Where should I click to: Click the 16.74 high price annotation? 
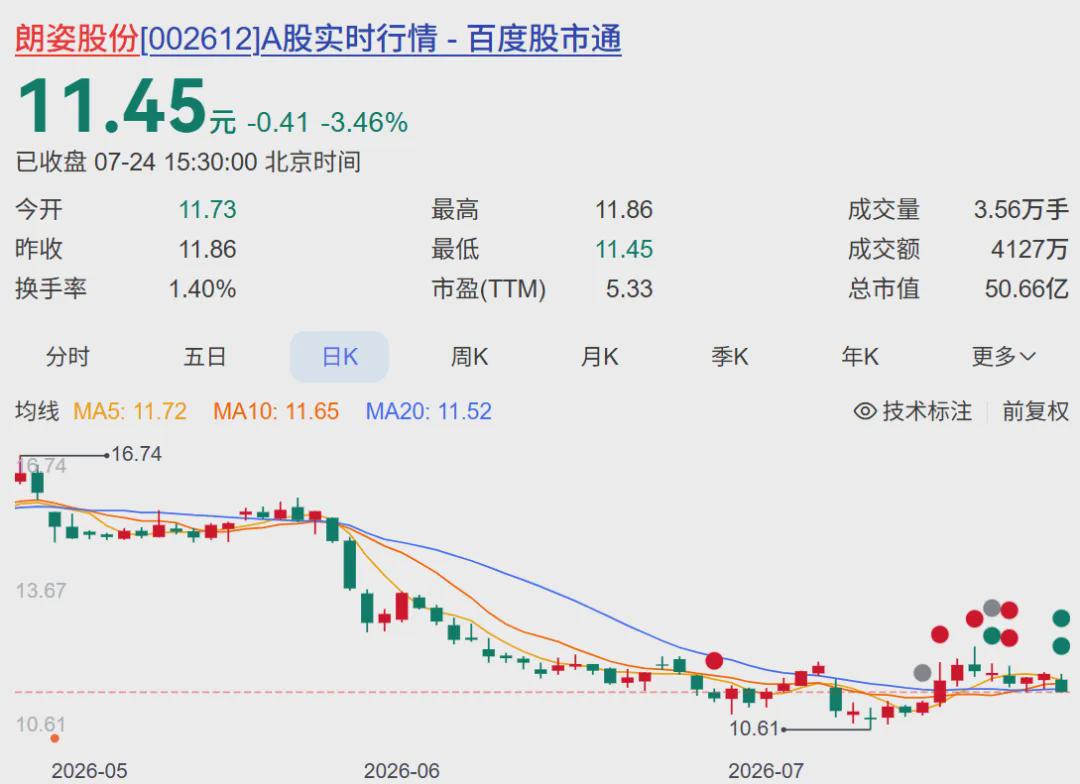(x=136, y=454)
